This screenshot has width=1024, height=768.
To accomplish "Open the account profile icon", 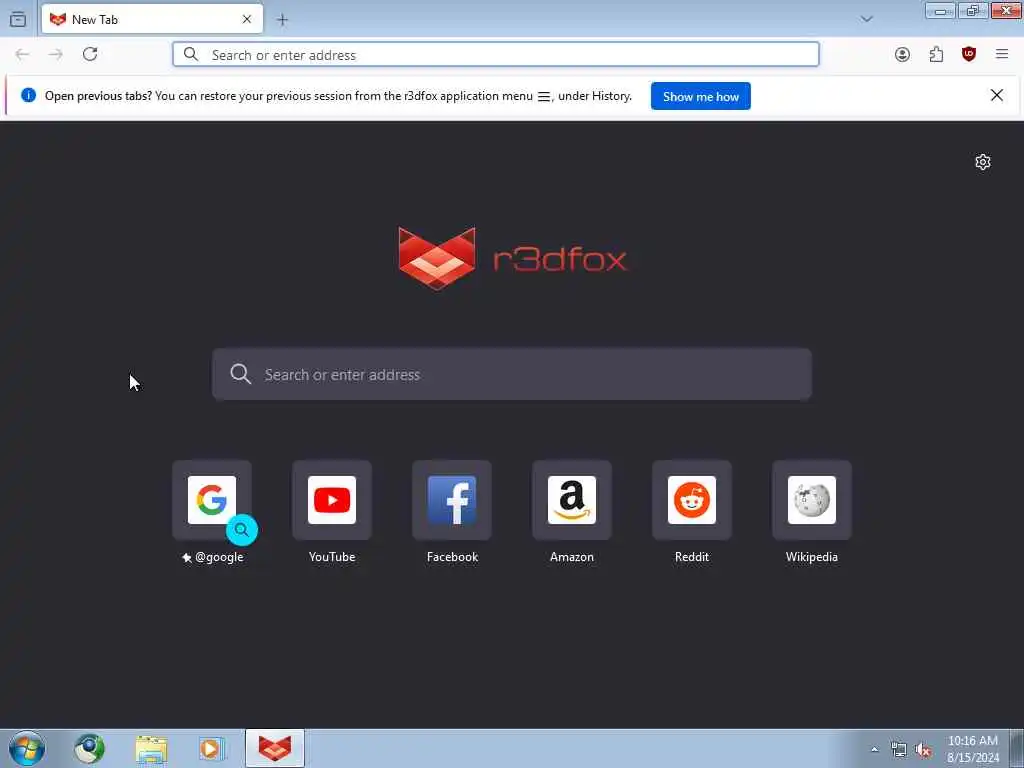I will click(x=903, y=54).
